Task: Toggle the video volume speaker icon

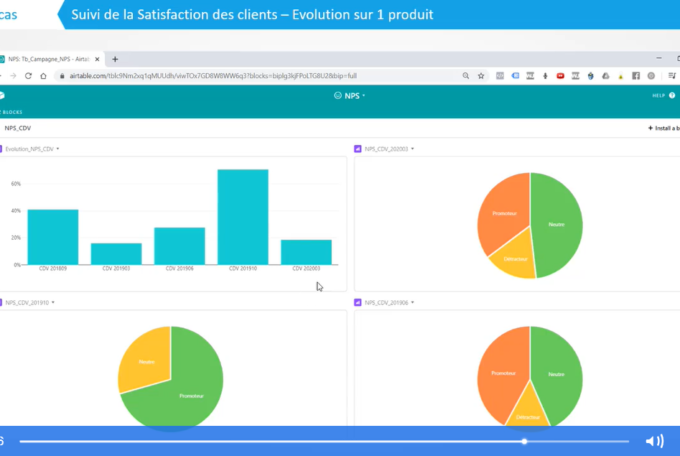Action: coord(654,441)
